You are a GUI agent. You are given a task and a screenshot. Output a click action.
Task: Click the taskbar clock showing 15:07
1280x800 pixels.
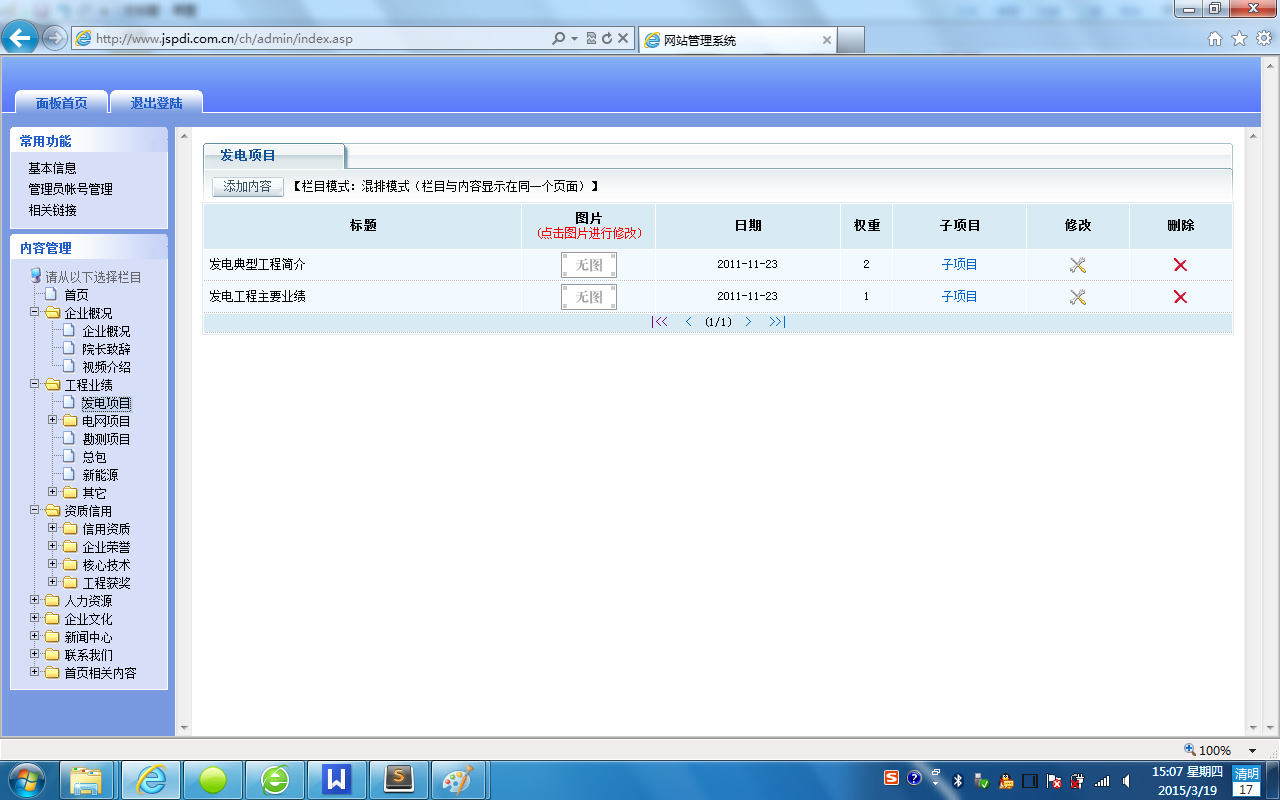1187,780
